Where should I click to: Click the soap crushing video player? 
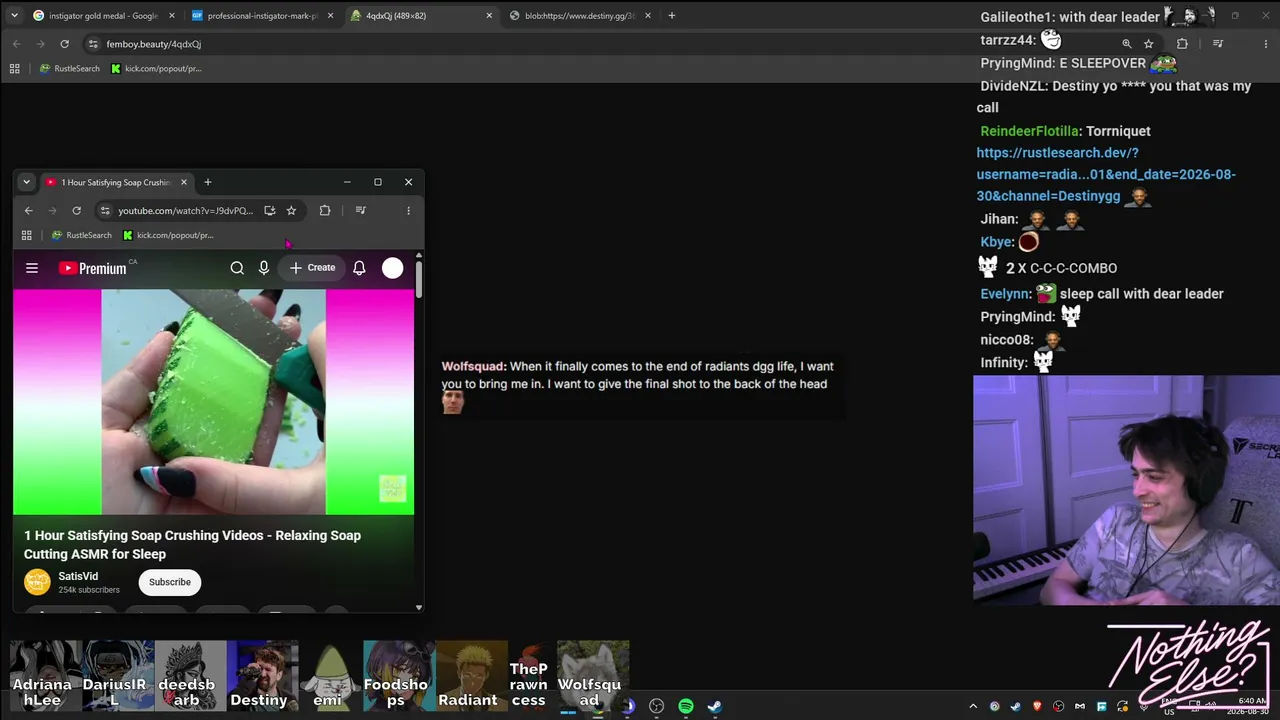[x=213, y=402]
